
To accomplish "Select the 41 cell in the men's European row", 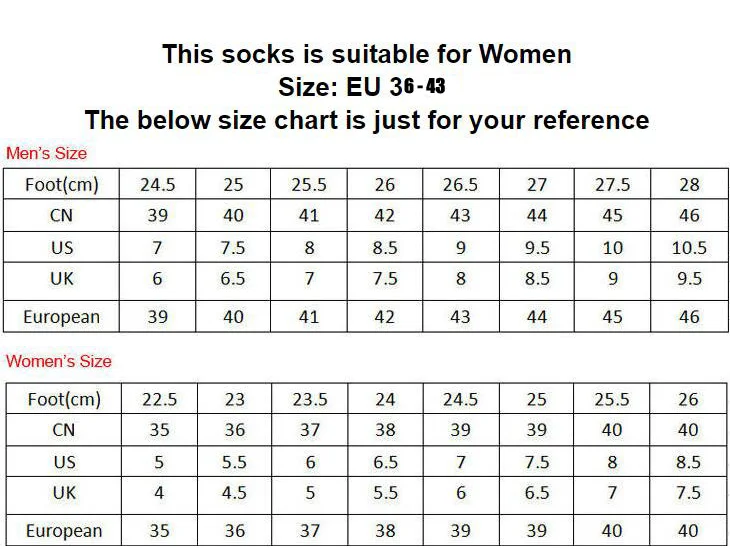I will [309, 316].
